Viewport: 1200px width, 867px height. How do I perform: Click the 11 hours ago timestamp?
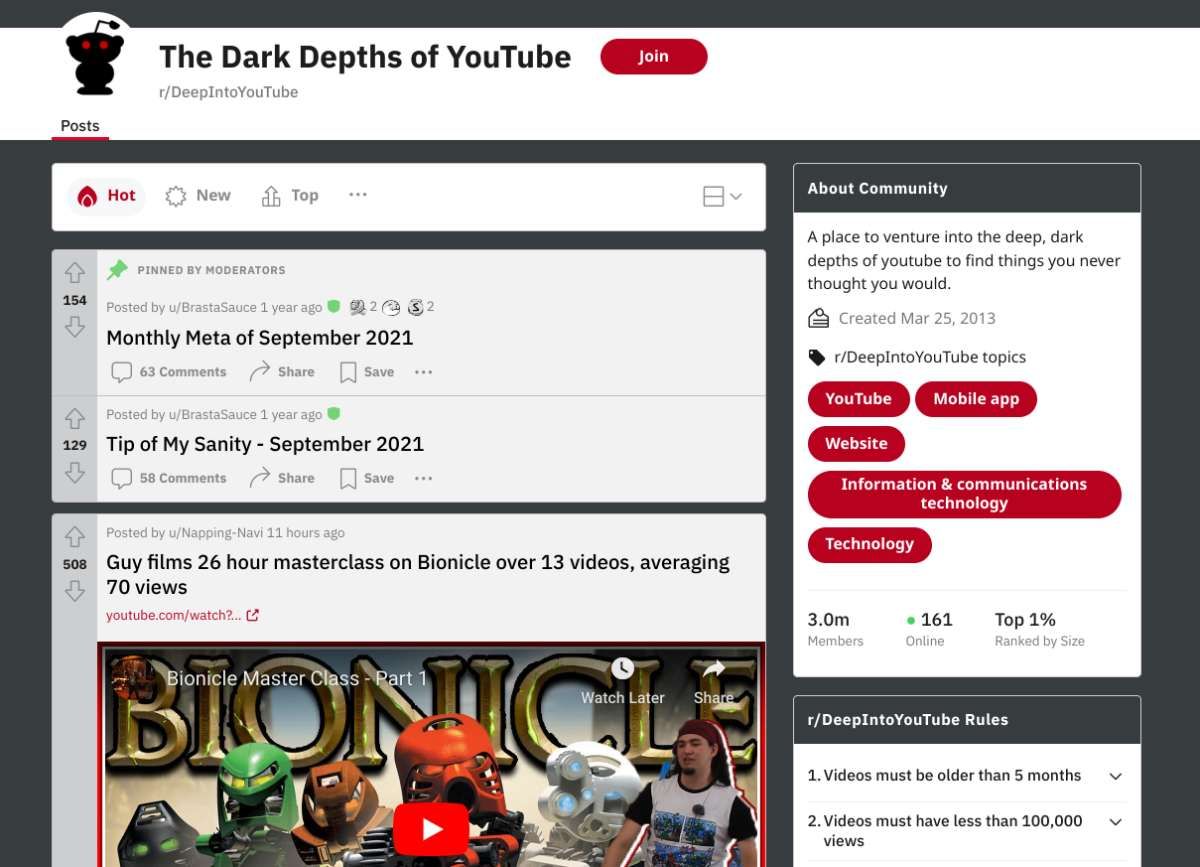coord(306,533)
